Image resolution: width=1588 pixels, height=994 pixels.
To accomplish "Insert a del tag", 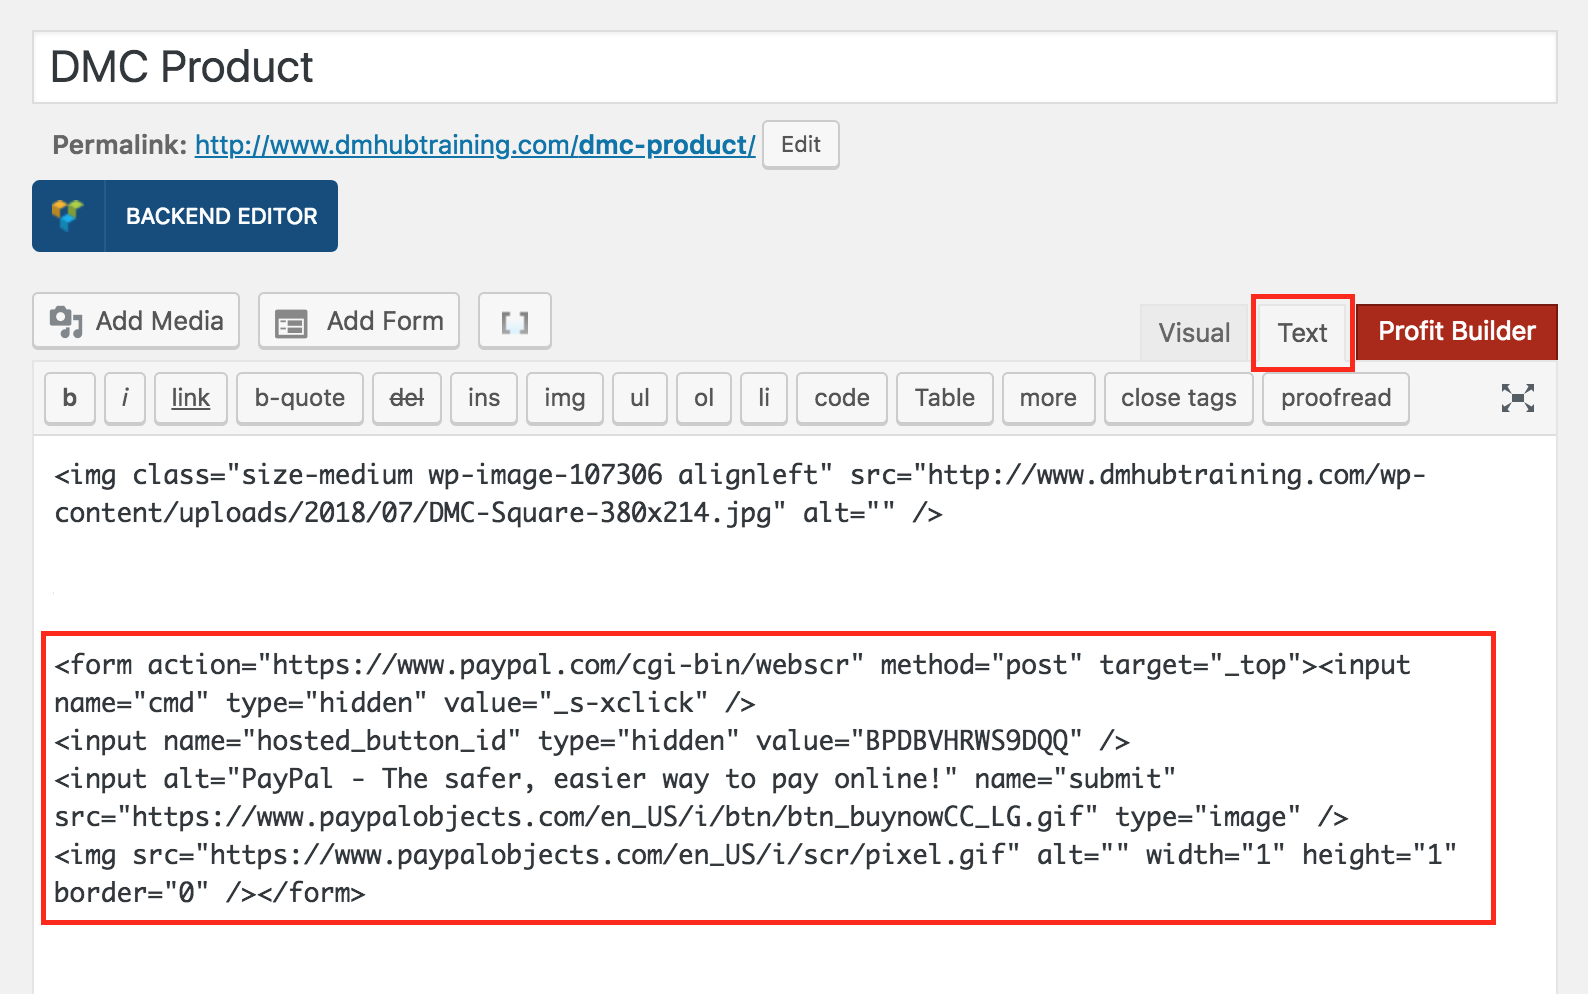I will (x=407, y=398).
